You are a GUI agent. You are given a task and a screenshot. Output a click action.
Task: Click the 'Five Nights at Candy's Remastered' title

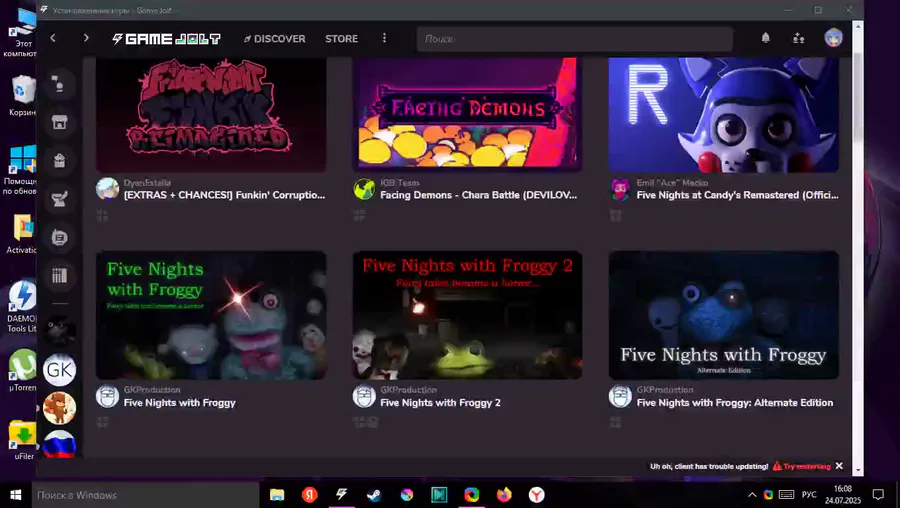pos(737,195)
